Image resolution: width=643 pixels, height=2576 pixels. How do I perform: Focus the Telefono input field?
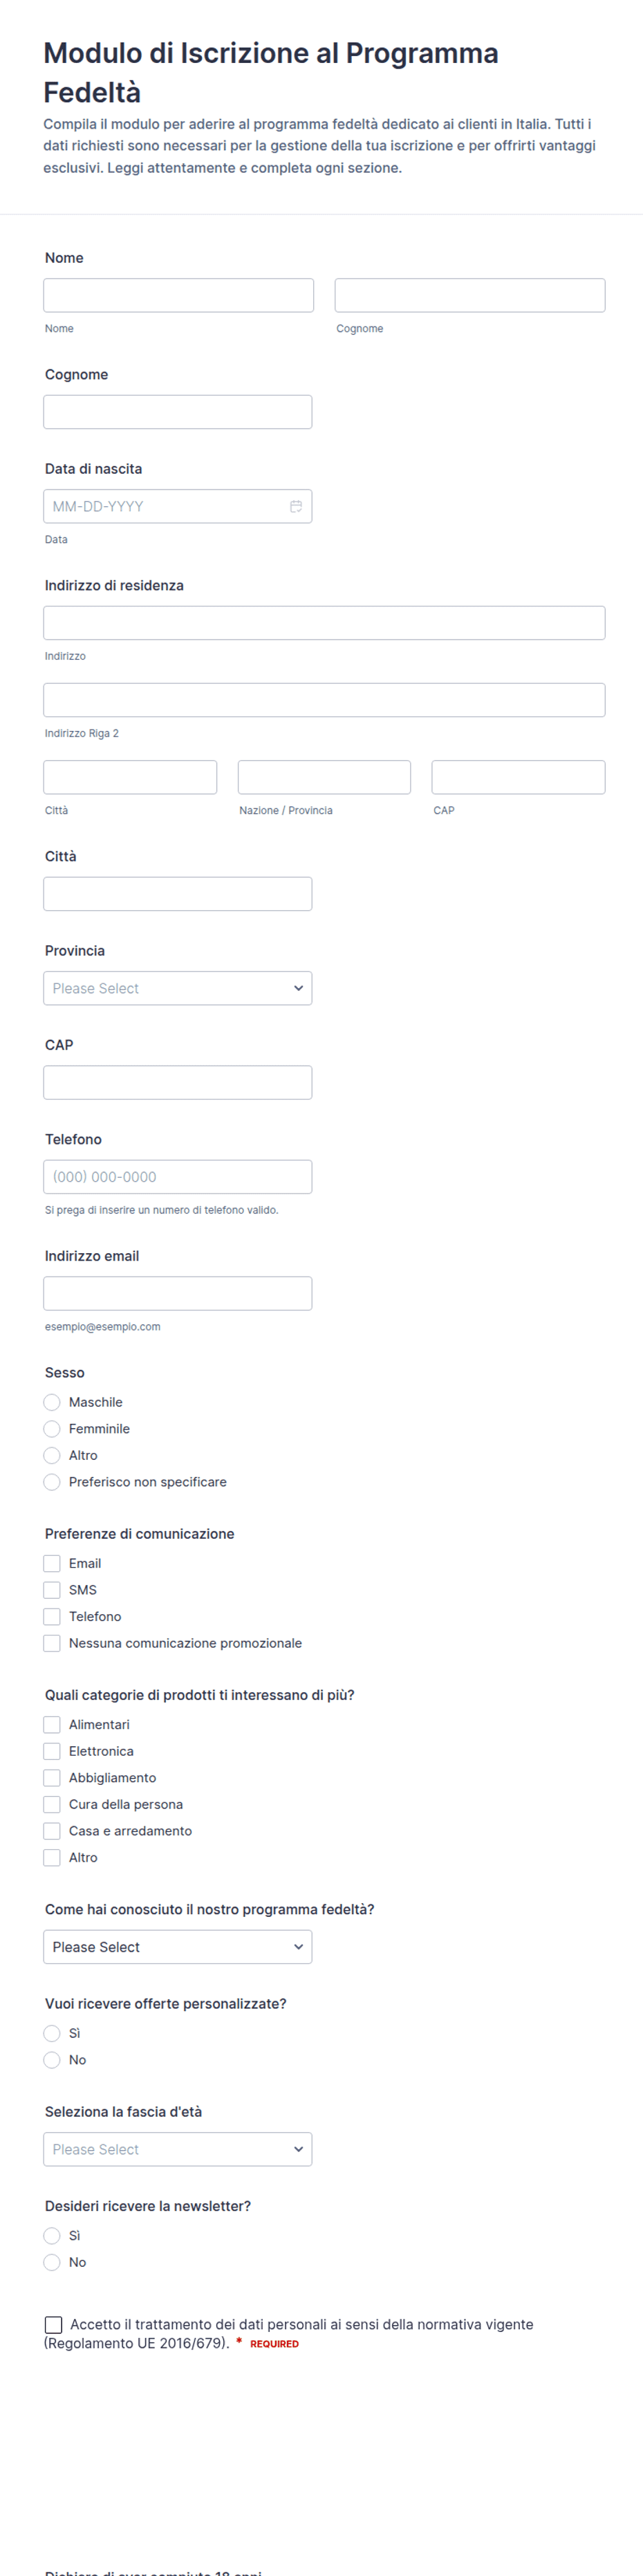178,1176
